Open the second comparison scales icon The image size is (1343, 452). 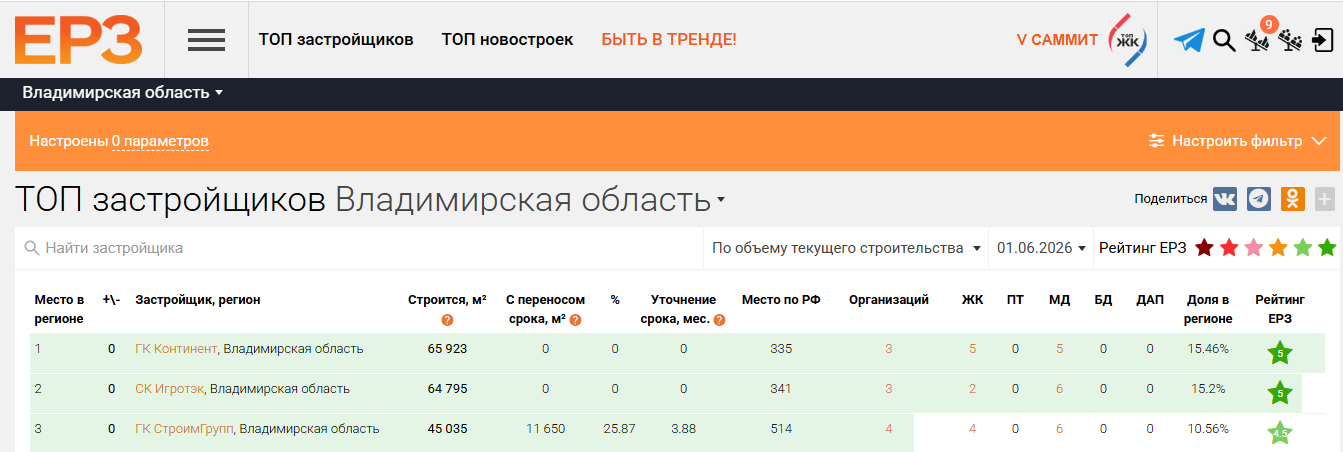click(x=1290, y=41)
